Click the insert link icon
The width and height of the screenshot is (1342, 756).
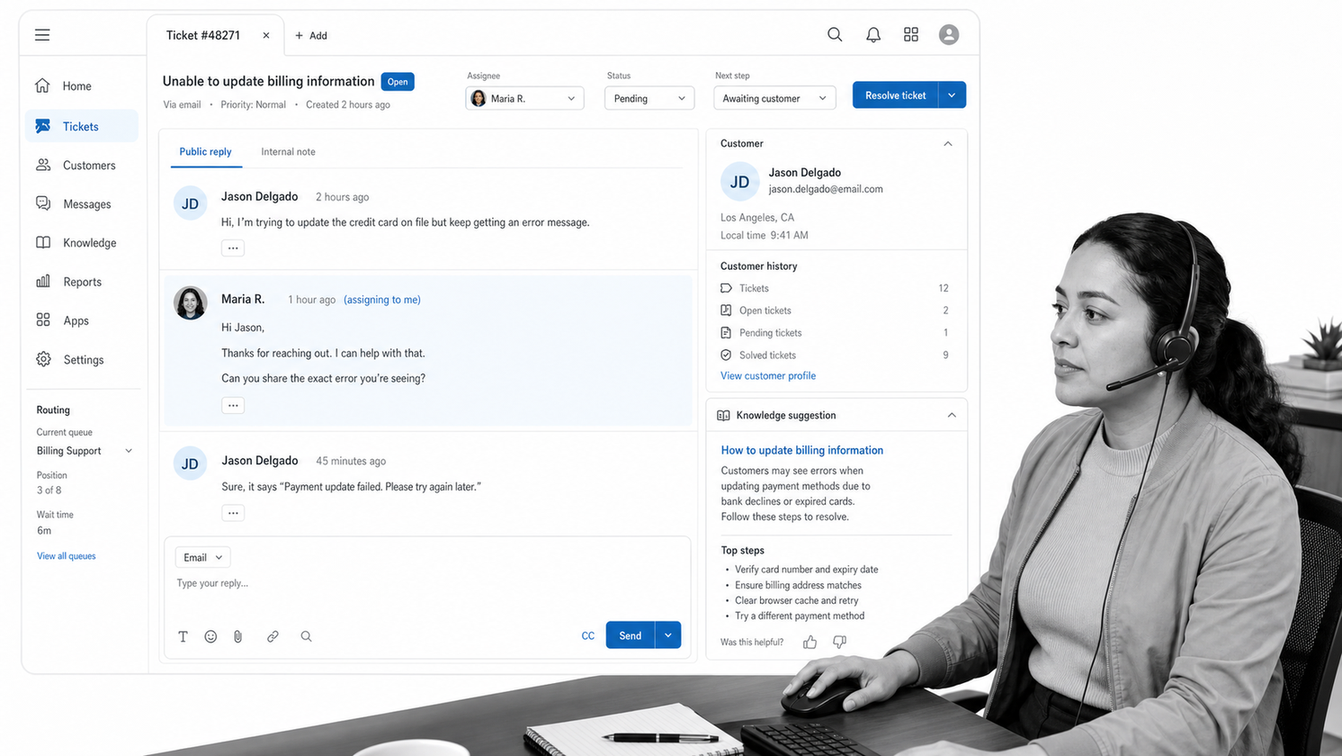click(273, 636)
